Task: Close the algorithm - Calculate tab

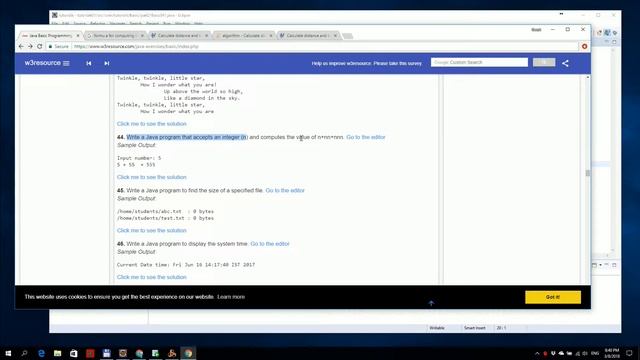Action: 271,36
